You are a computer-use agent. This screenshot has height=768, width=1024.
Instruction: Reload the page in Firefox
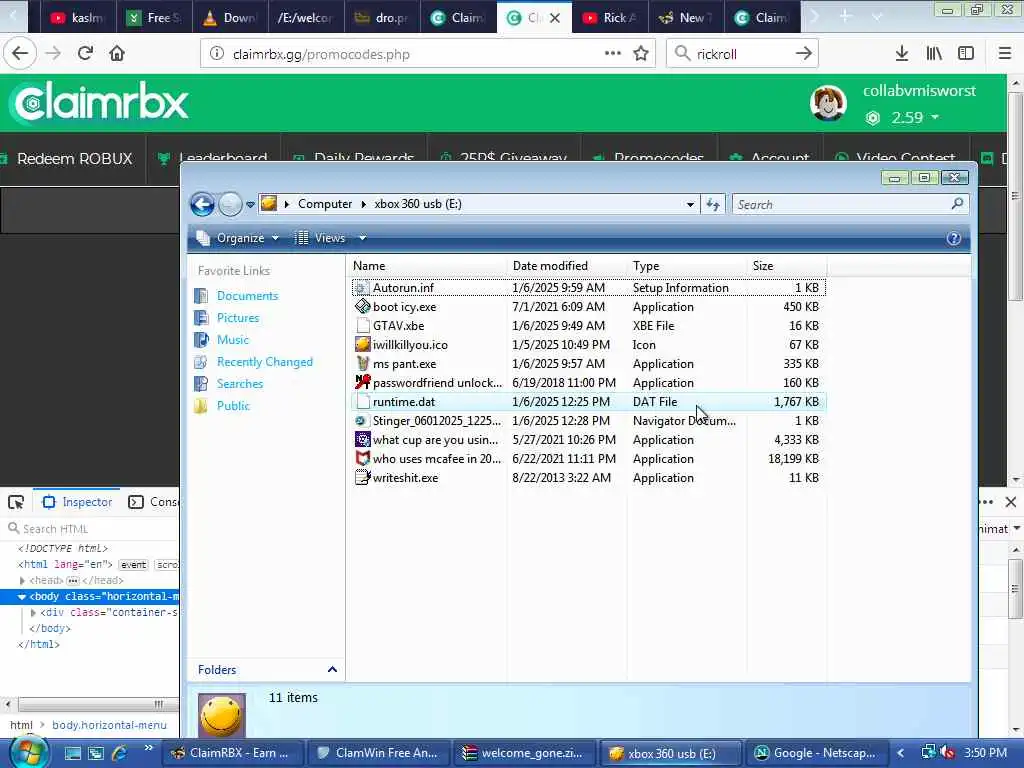coord(85,53)
